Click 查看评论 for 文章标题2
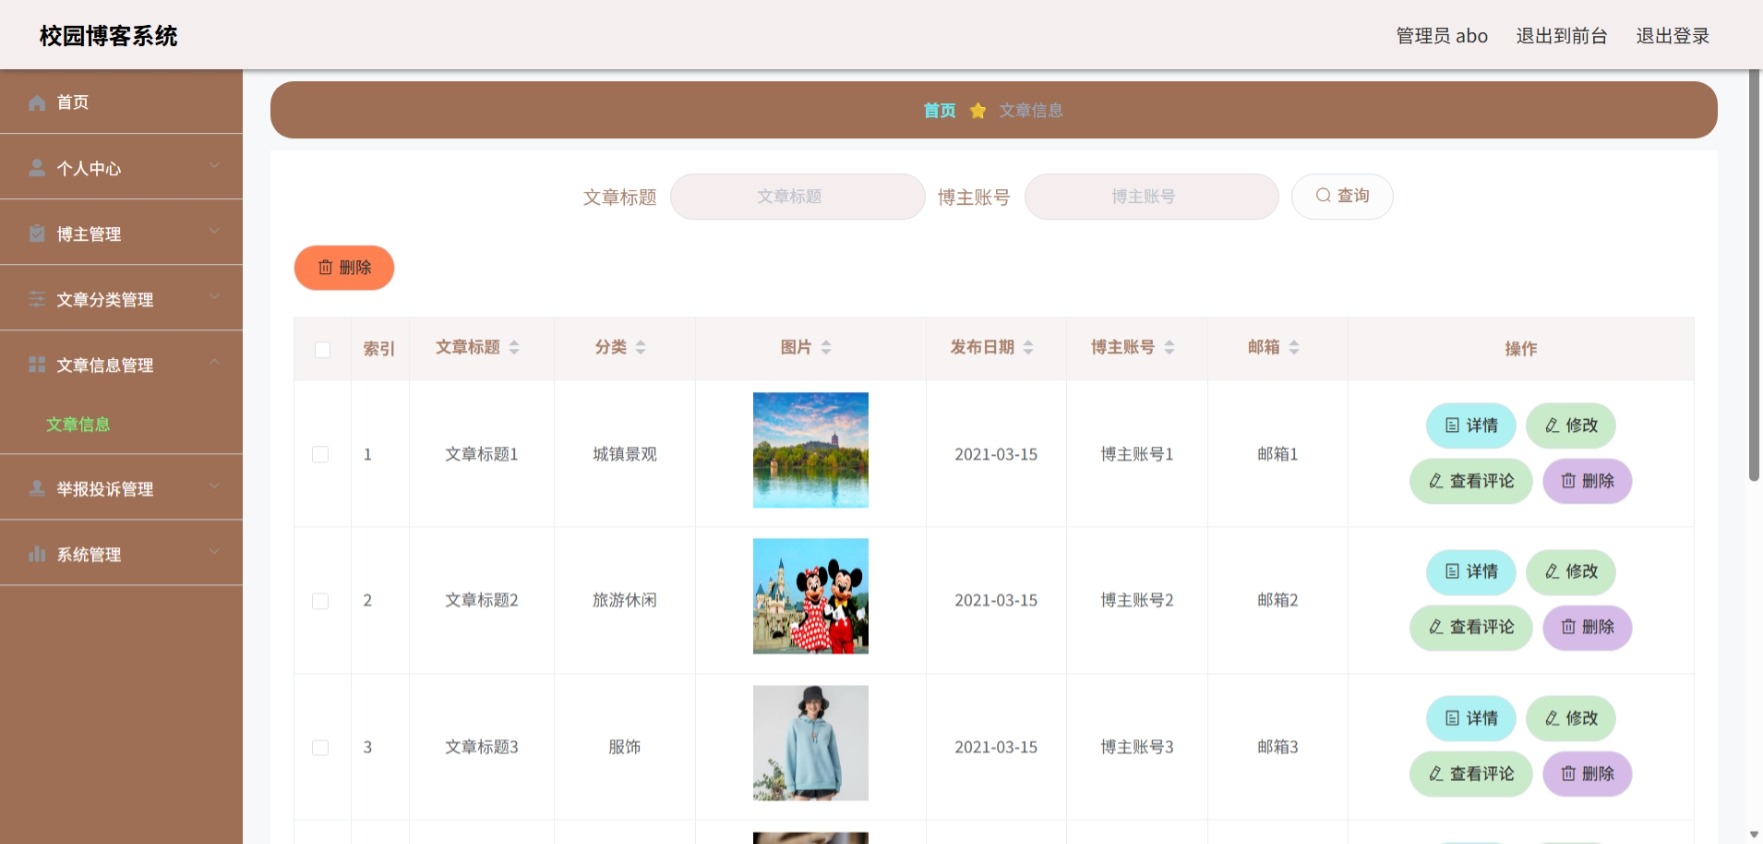The height and width of the screenshot is (844, 1763). (x=1471, y=627)
